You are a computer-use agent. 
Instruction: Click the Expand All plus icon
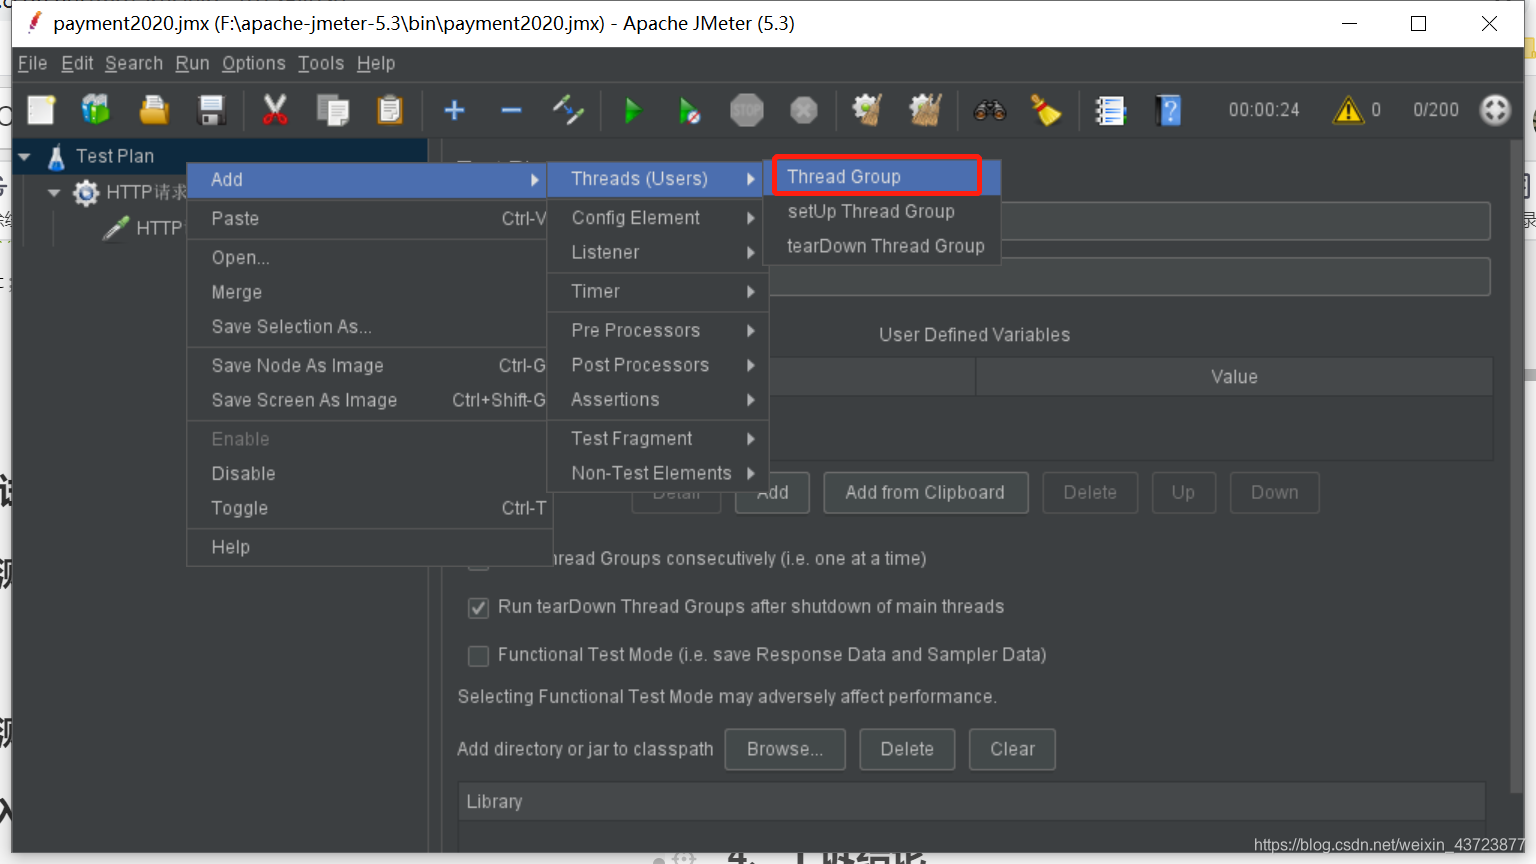click(x=454, y=110)
